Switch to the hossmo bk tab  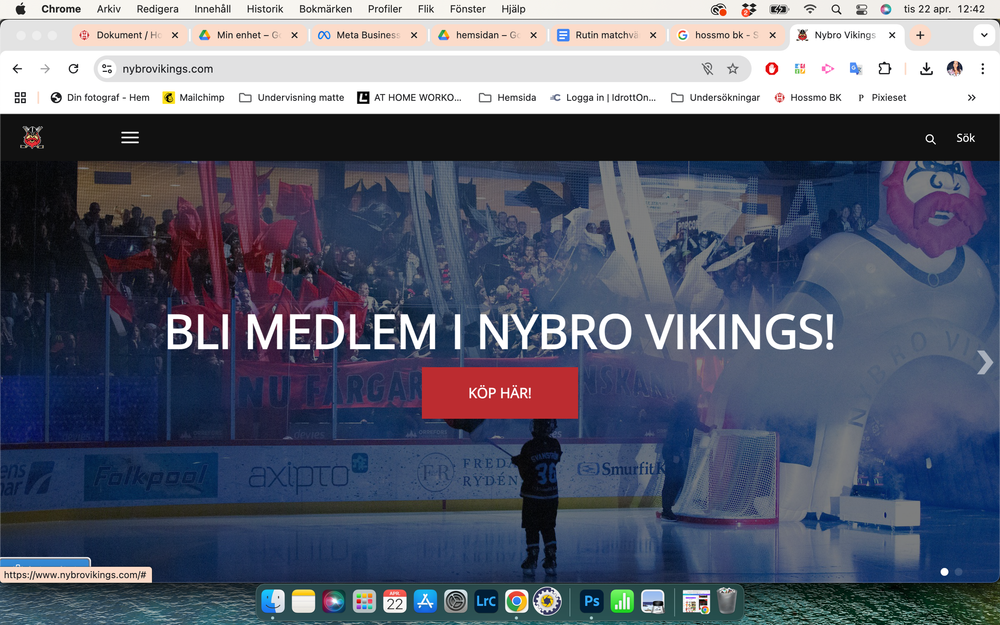727,35
